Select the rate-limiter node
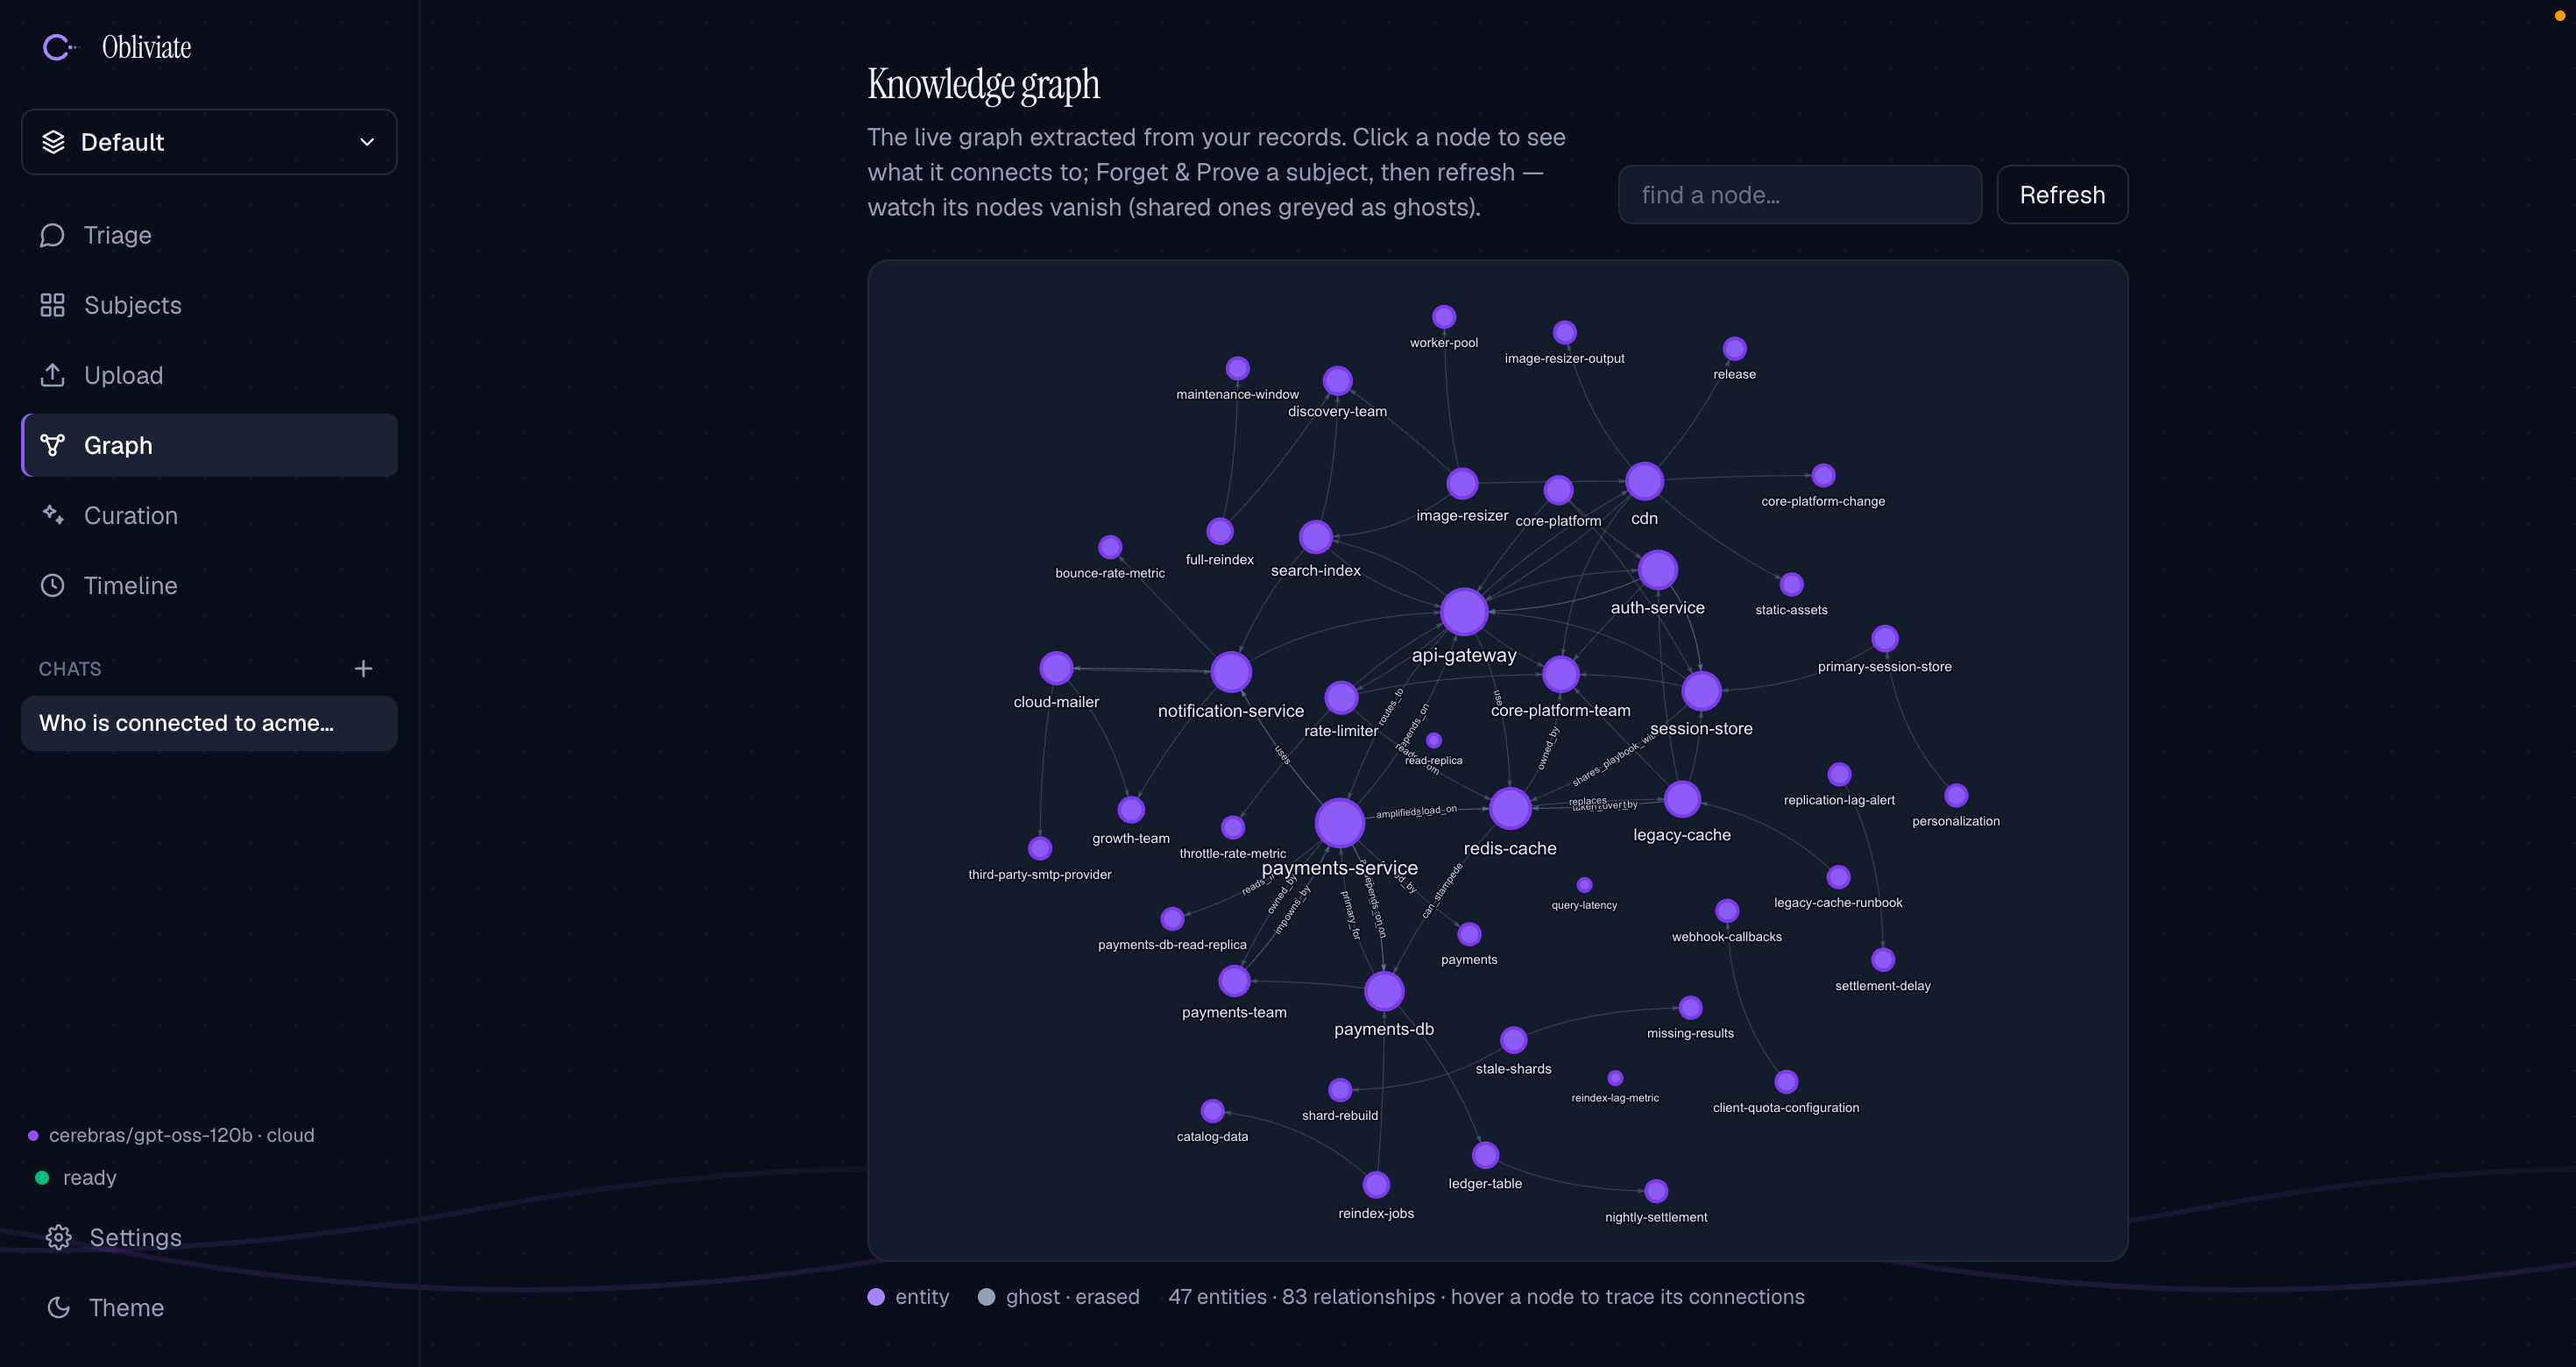This screenshot has width=2576, height=1367. coord(1341,697)
